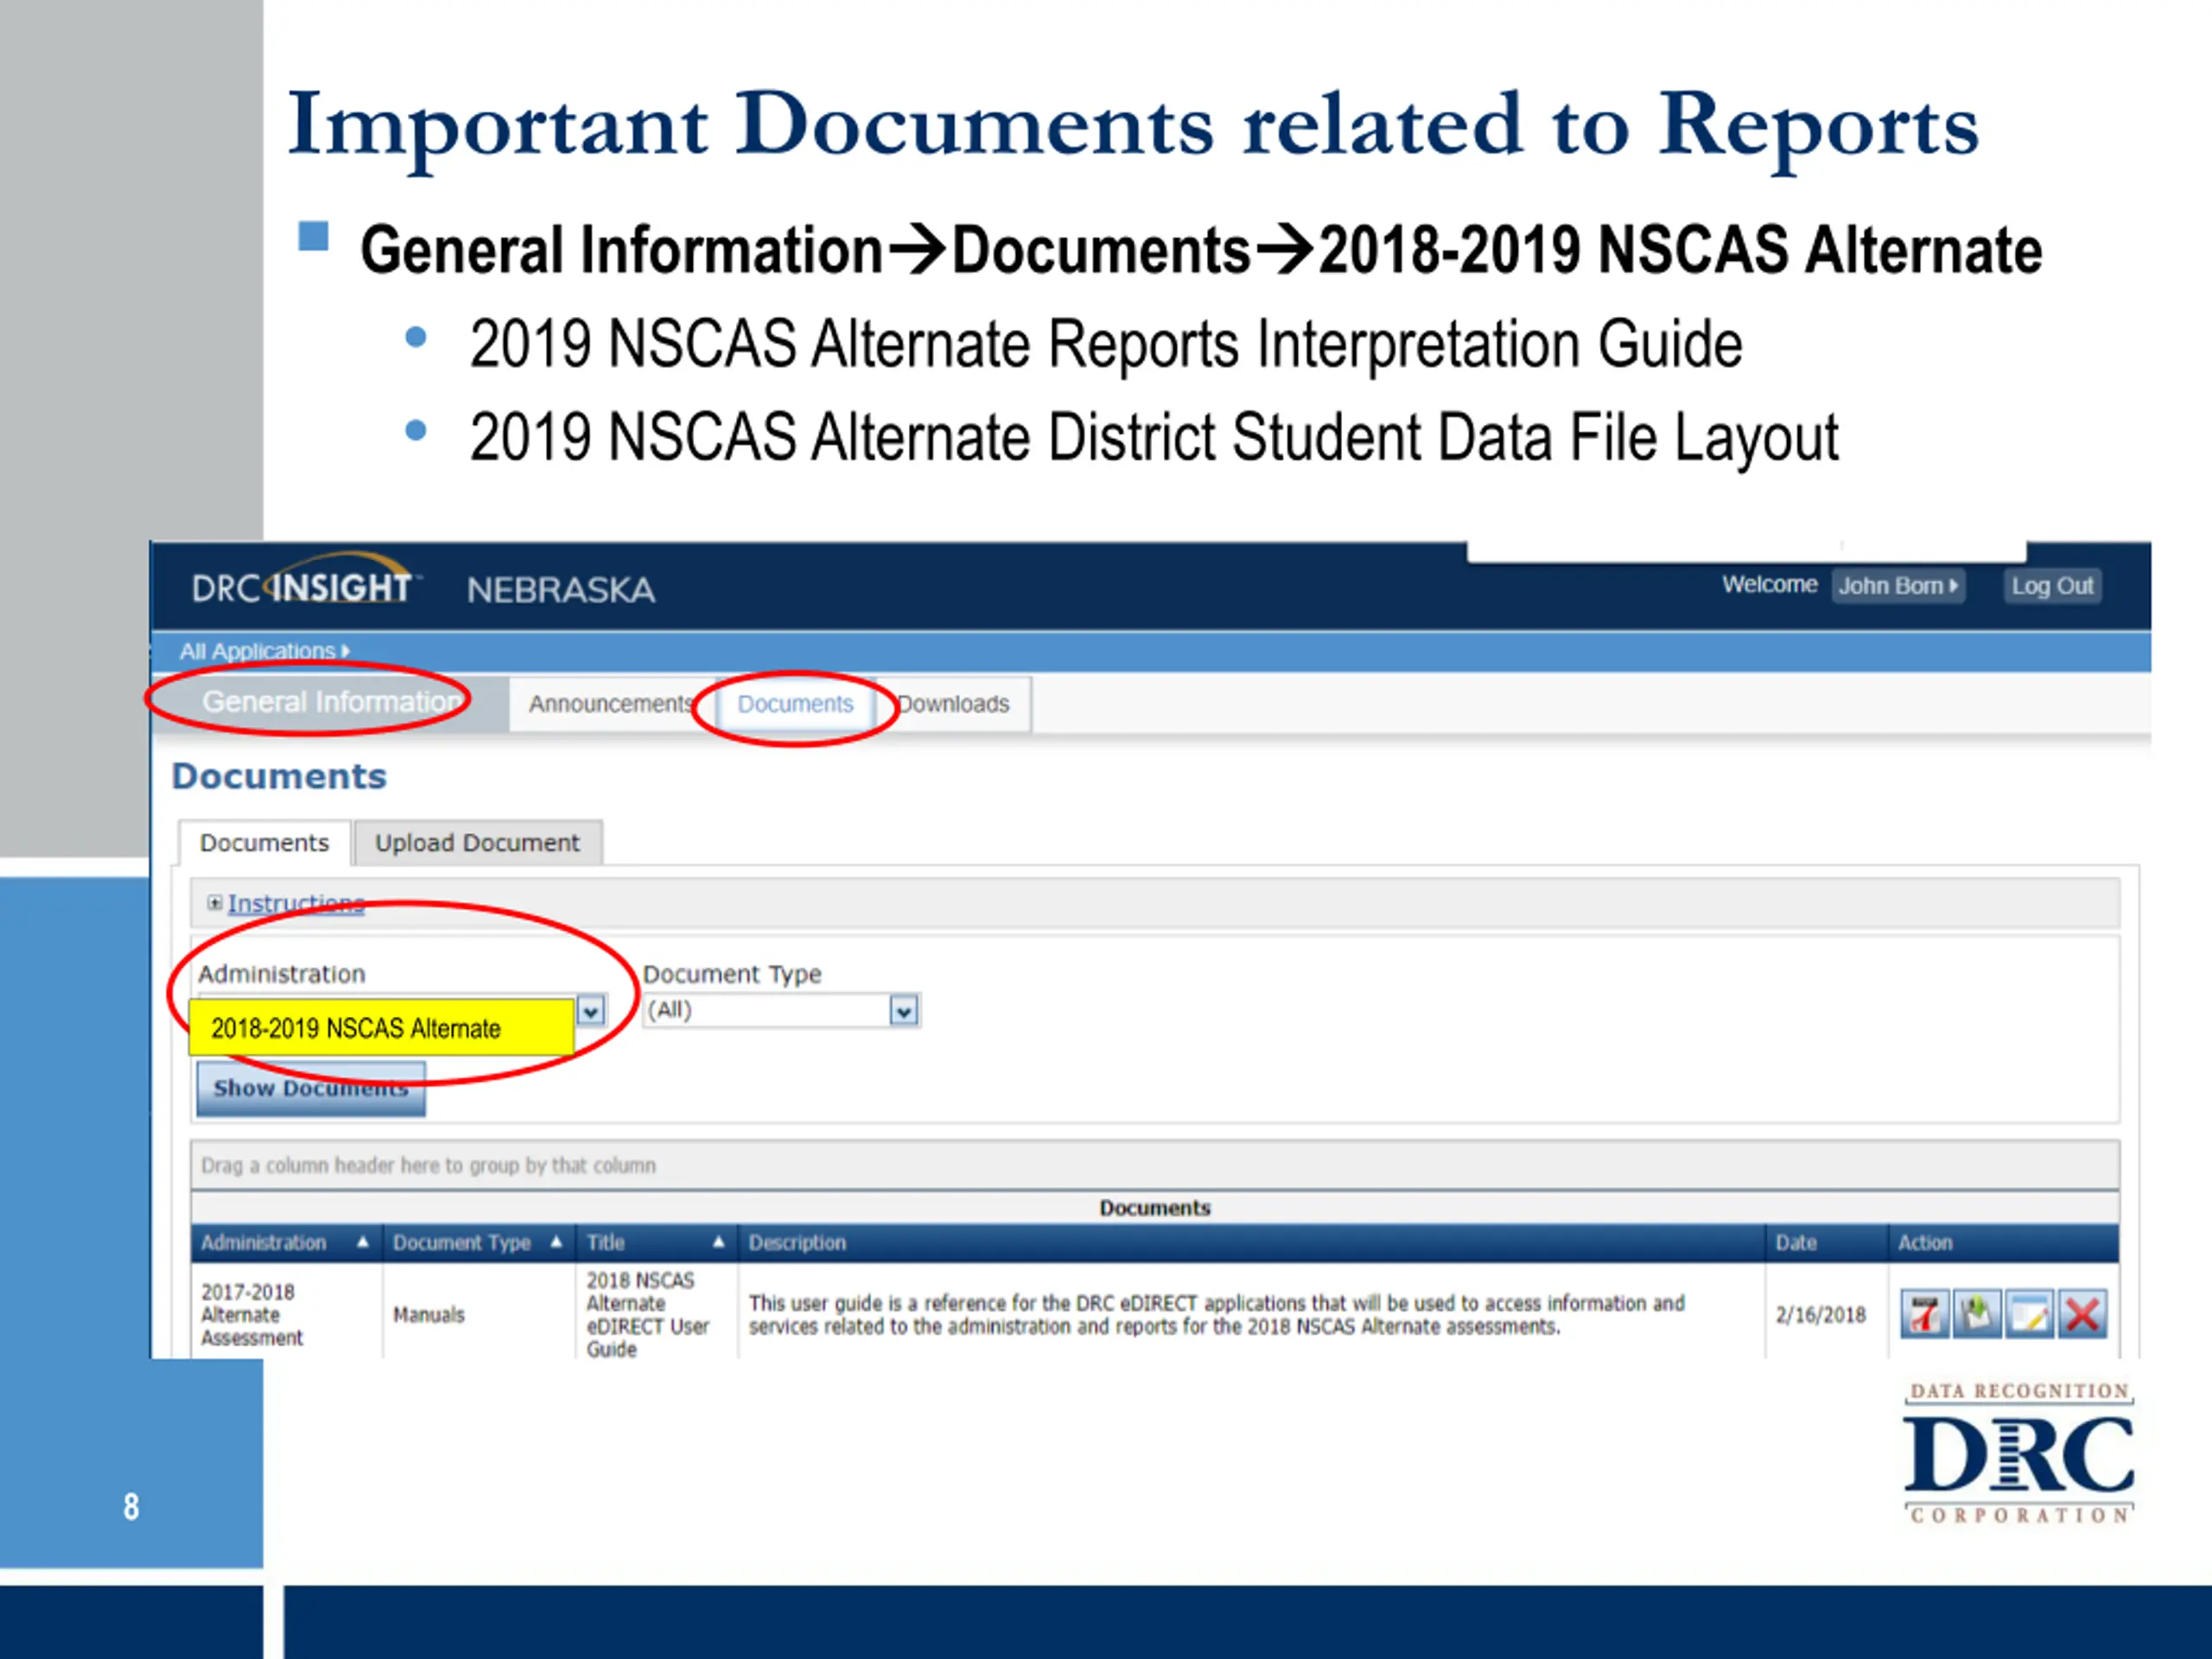Open the Administration dropdown arrow
The height and width of the screenshot is (1659, 2212).
[x=591, y=1011]
